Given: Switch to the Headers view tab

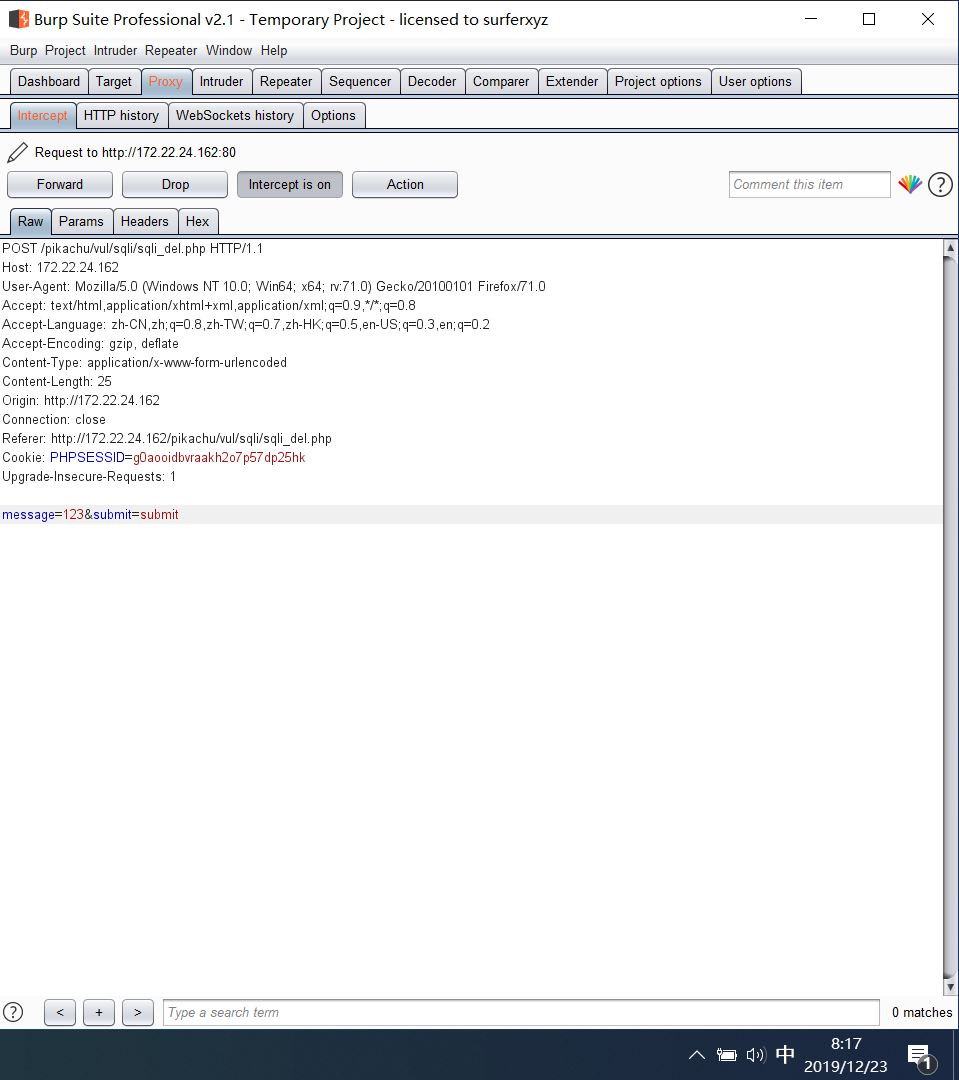Looking at the screenshot, I should pos(145,221).
